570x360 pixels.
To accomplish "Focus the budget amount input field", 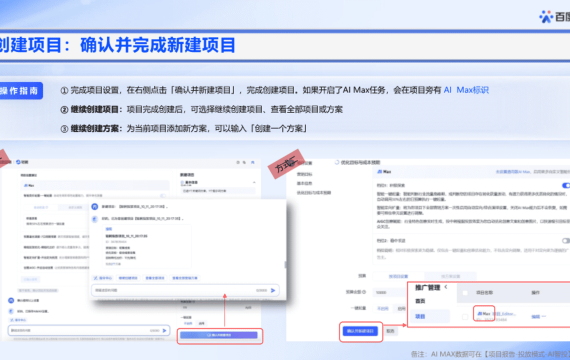I will pos(390,292).
